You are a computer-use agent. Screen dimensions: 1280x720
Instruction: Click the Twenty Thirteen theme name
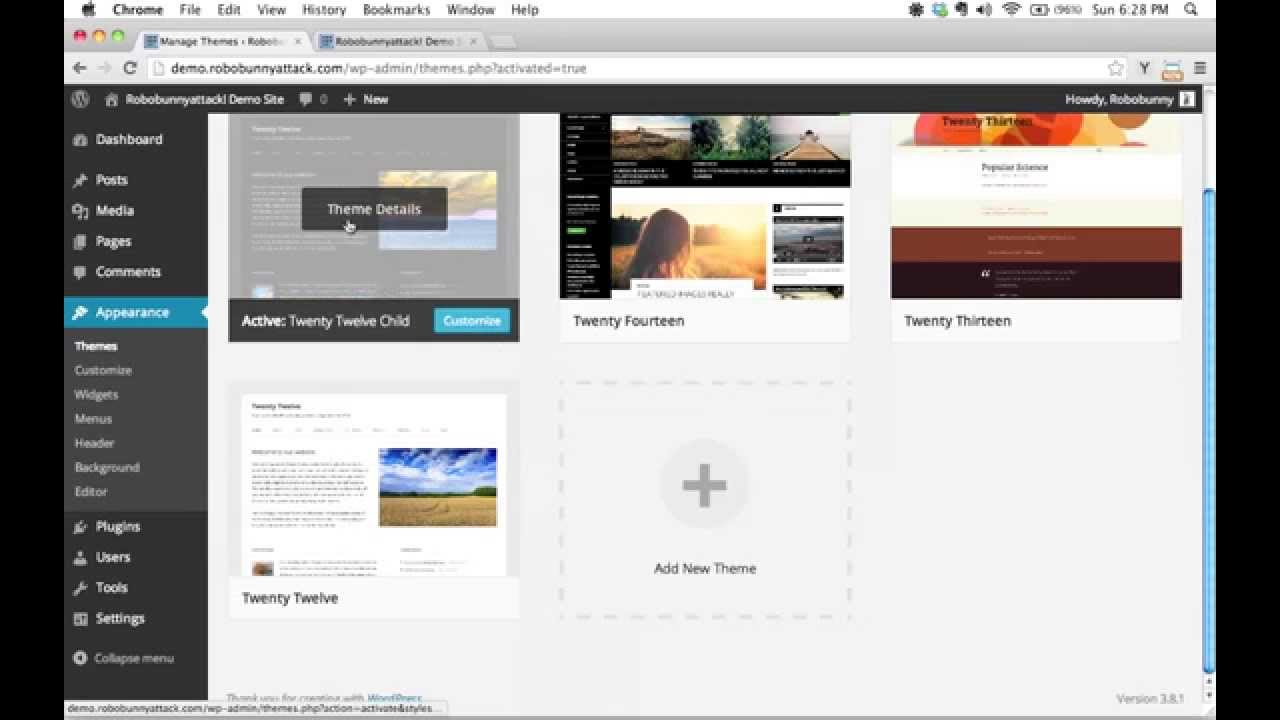pyautogui.click(x=957, y=321)
